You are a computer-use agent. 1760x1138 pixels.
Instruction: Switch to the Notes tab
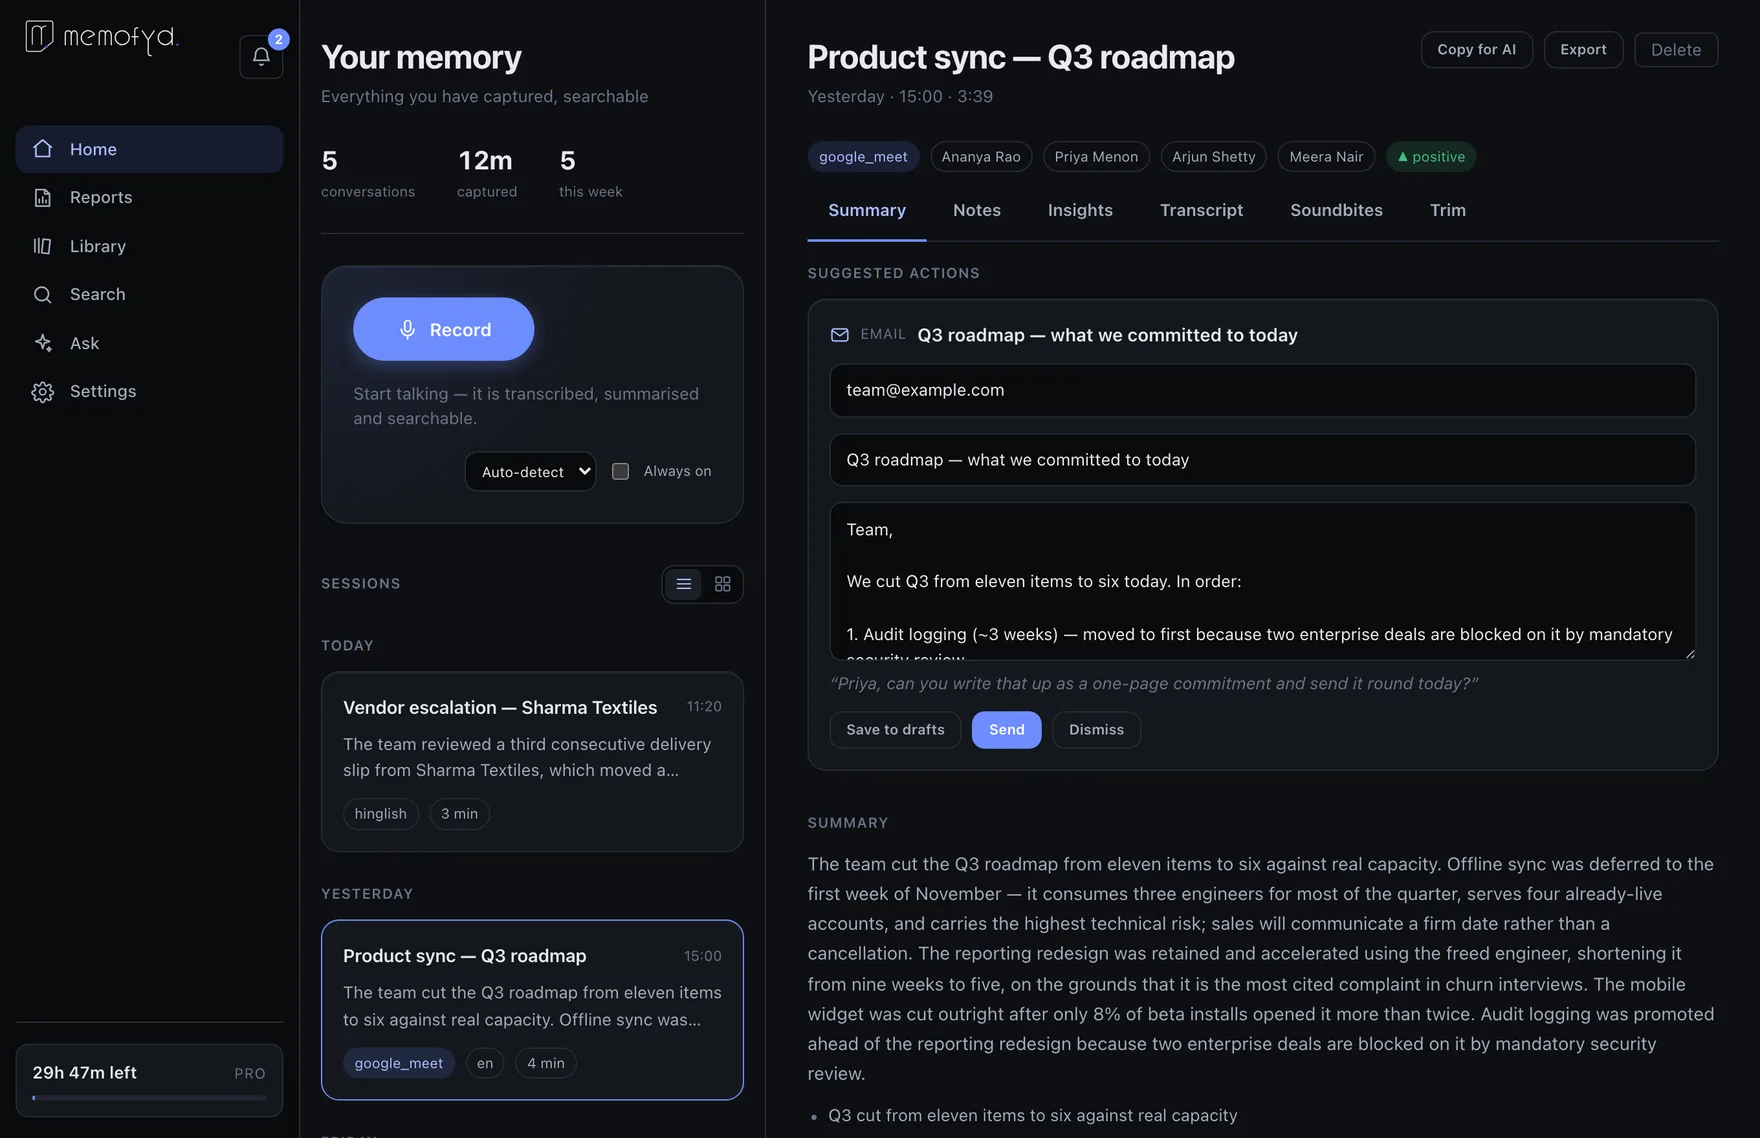pos(977,210)
